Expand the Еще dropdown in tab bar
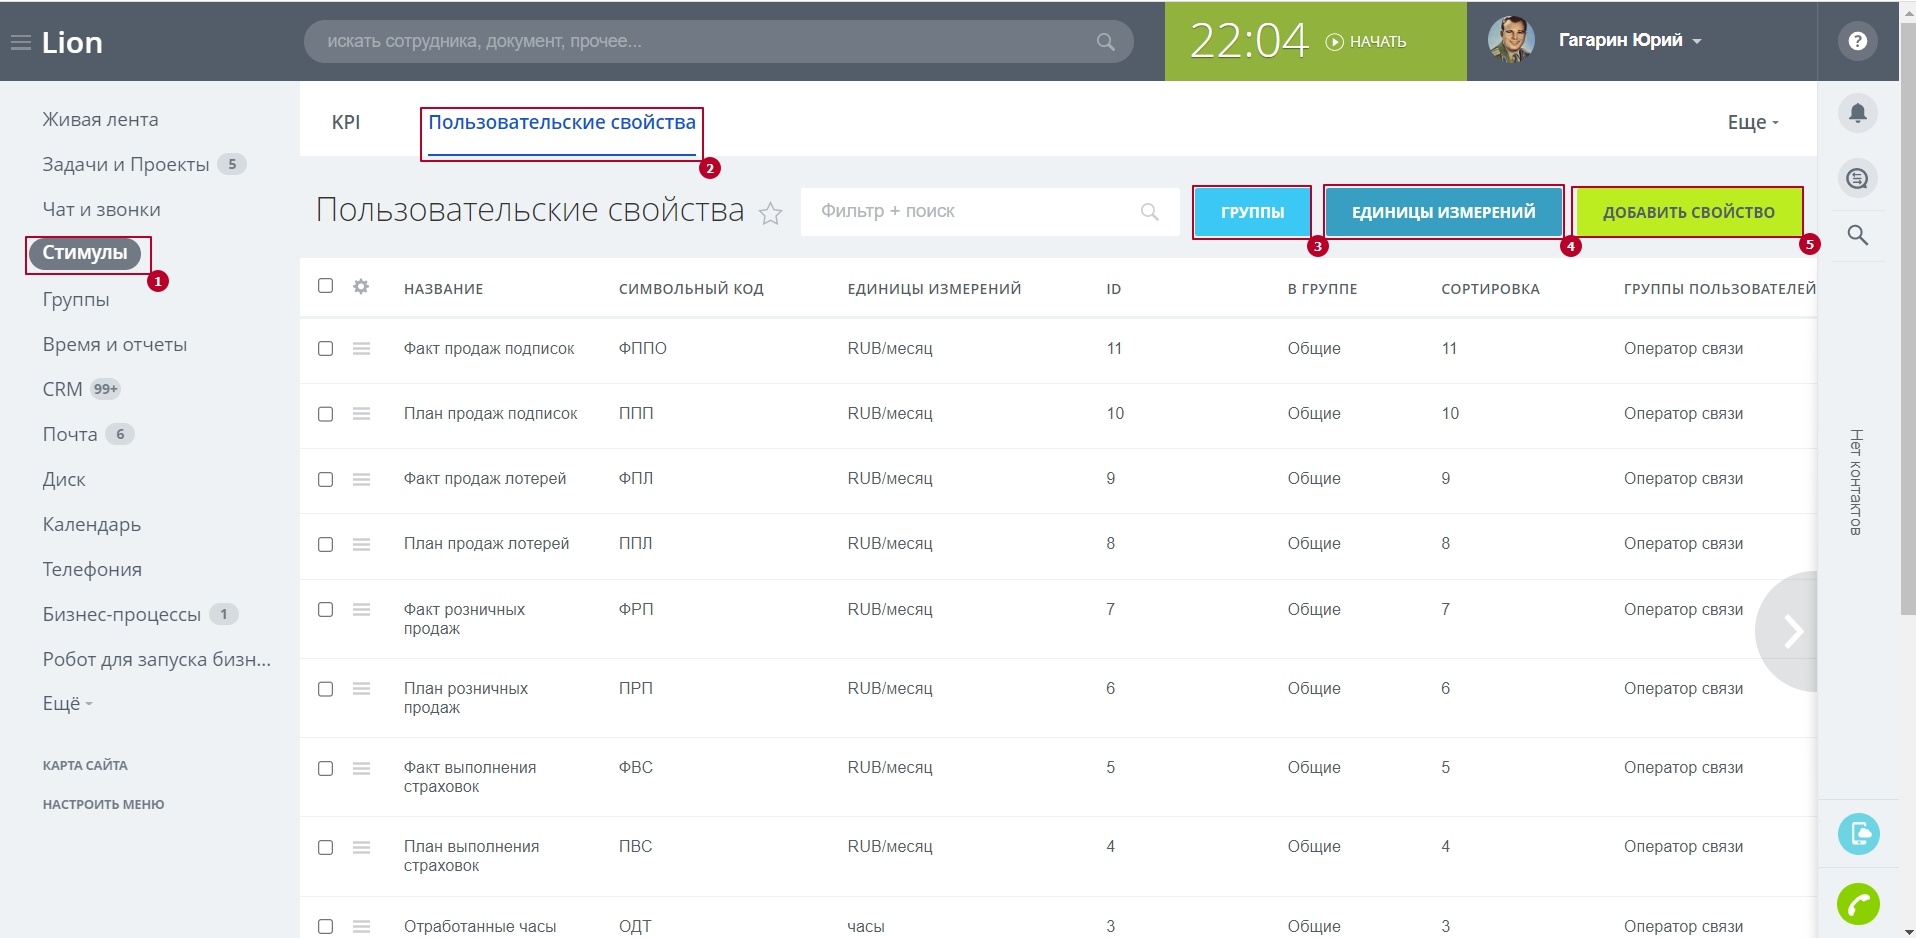Viewport: 1916px width, 938px height. pos(1753,122)
